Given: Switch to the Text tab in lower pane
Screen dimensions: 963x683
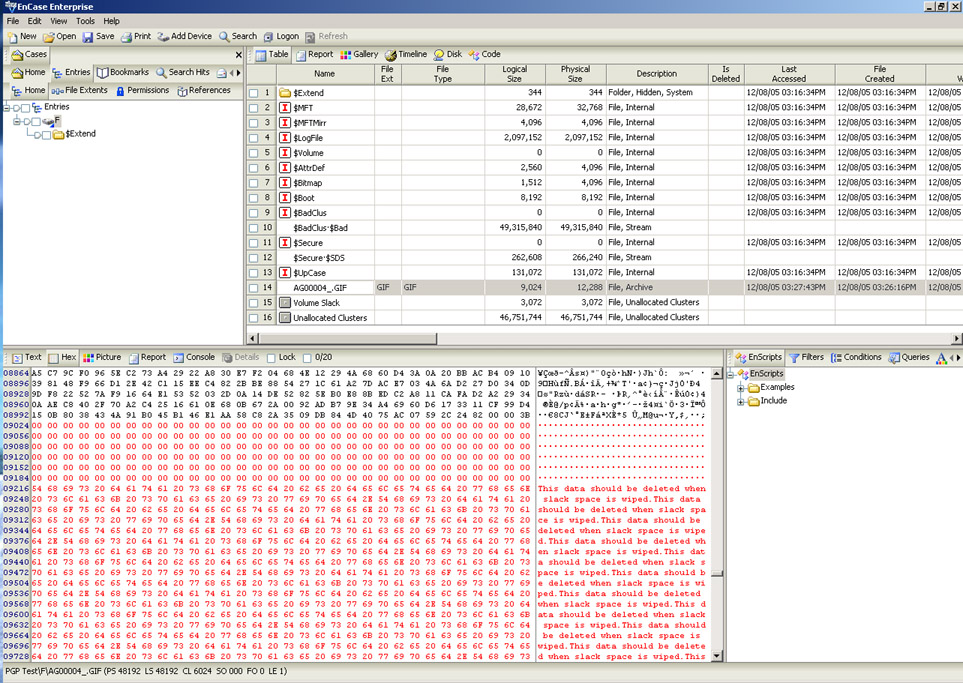Looking at the screenshot, I should pyautogui.click(x=26, y=357).
